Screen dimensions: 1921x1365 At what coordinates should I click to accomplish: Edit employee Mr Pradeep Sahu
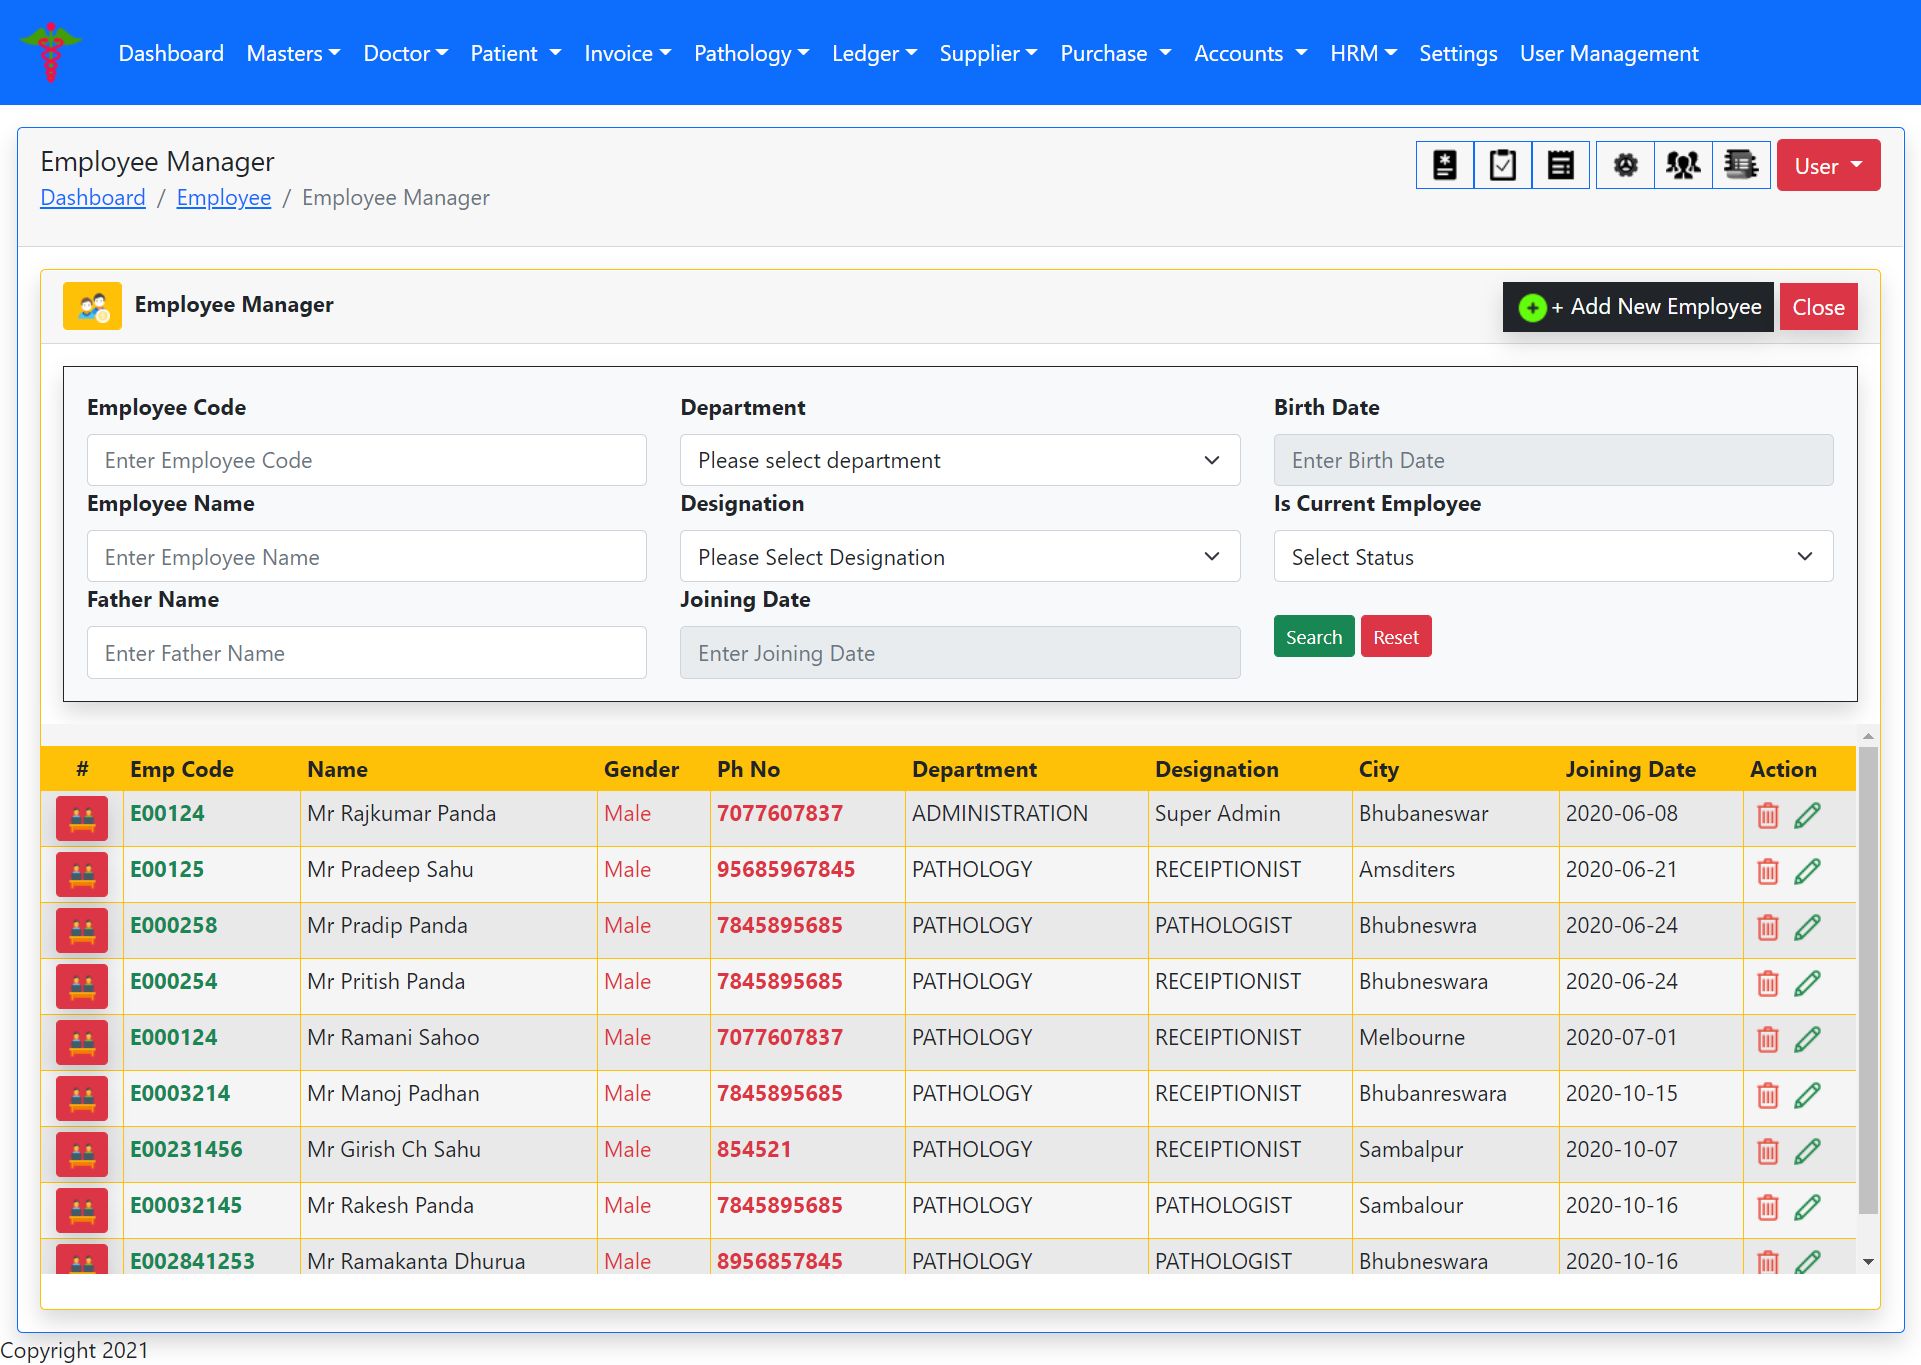(x=1807, y=872)
